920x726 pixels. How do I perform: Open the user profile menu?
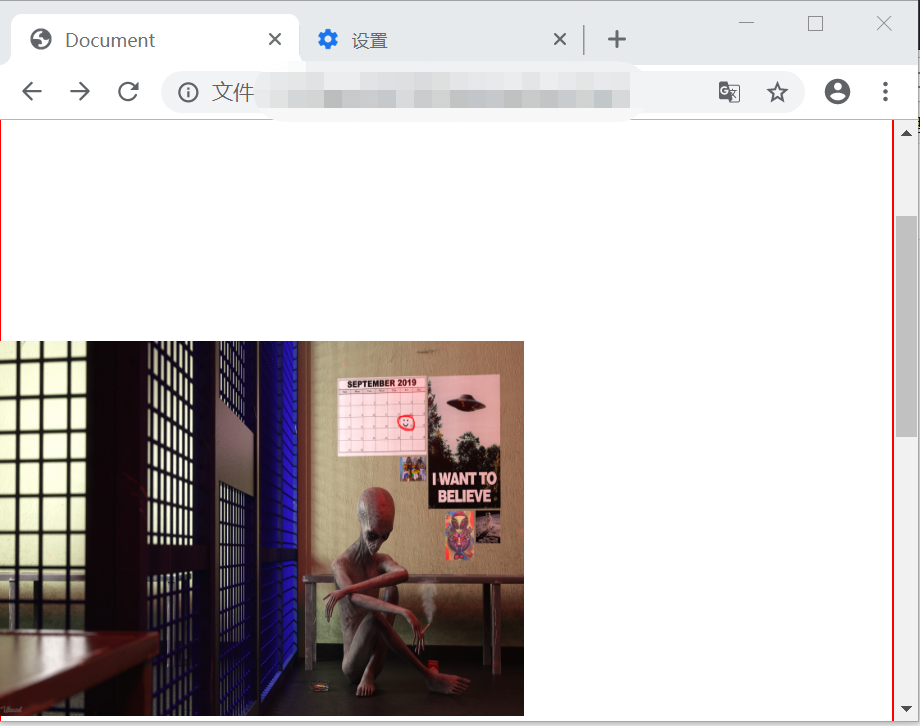[x=837, y=92]
